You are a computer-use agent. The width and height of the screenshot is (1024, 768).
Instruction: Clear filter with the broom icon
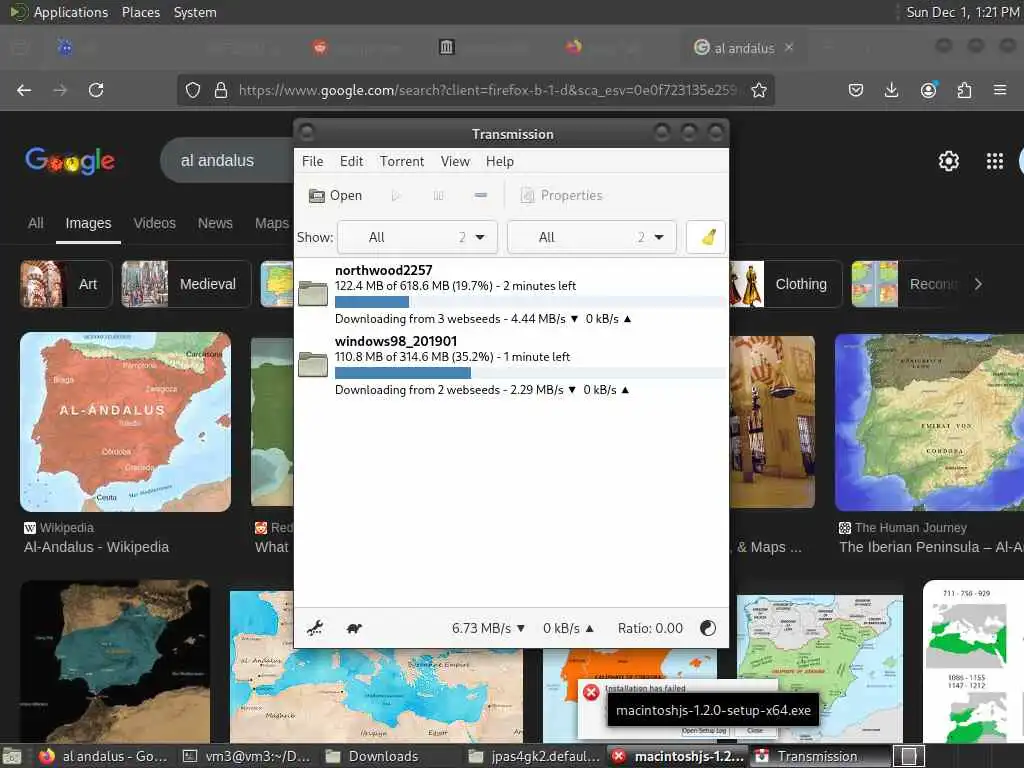(x=707, y=237)
